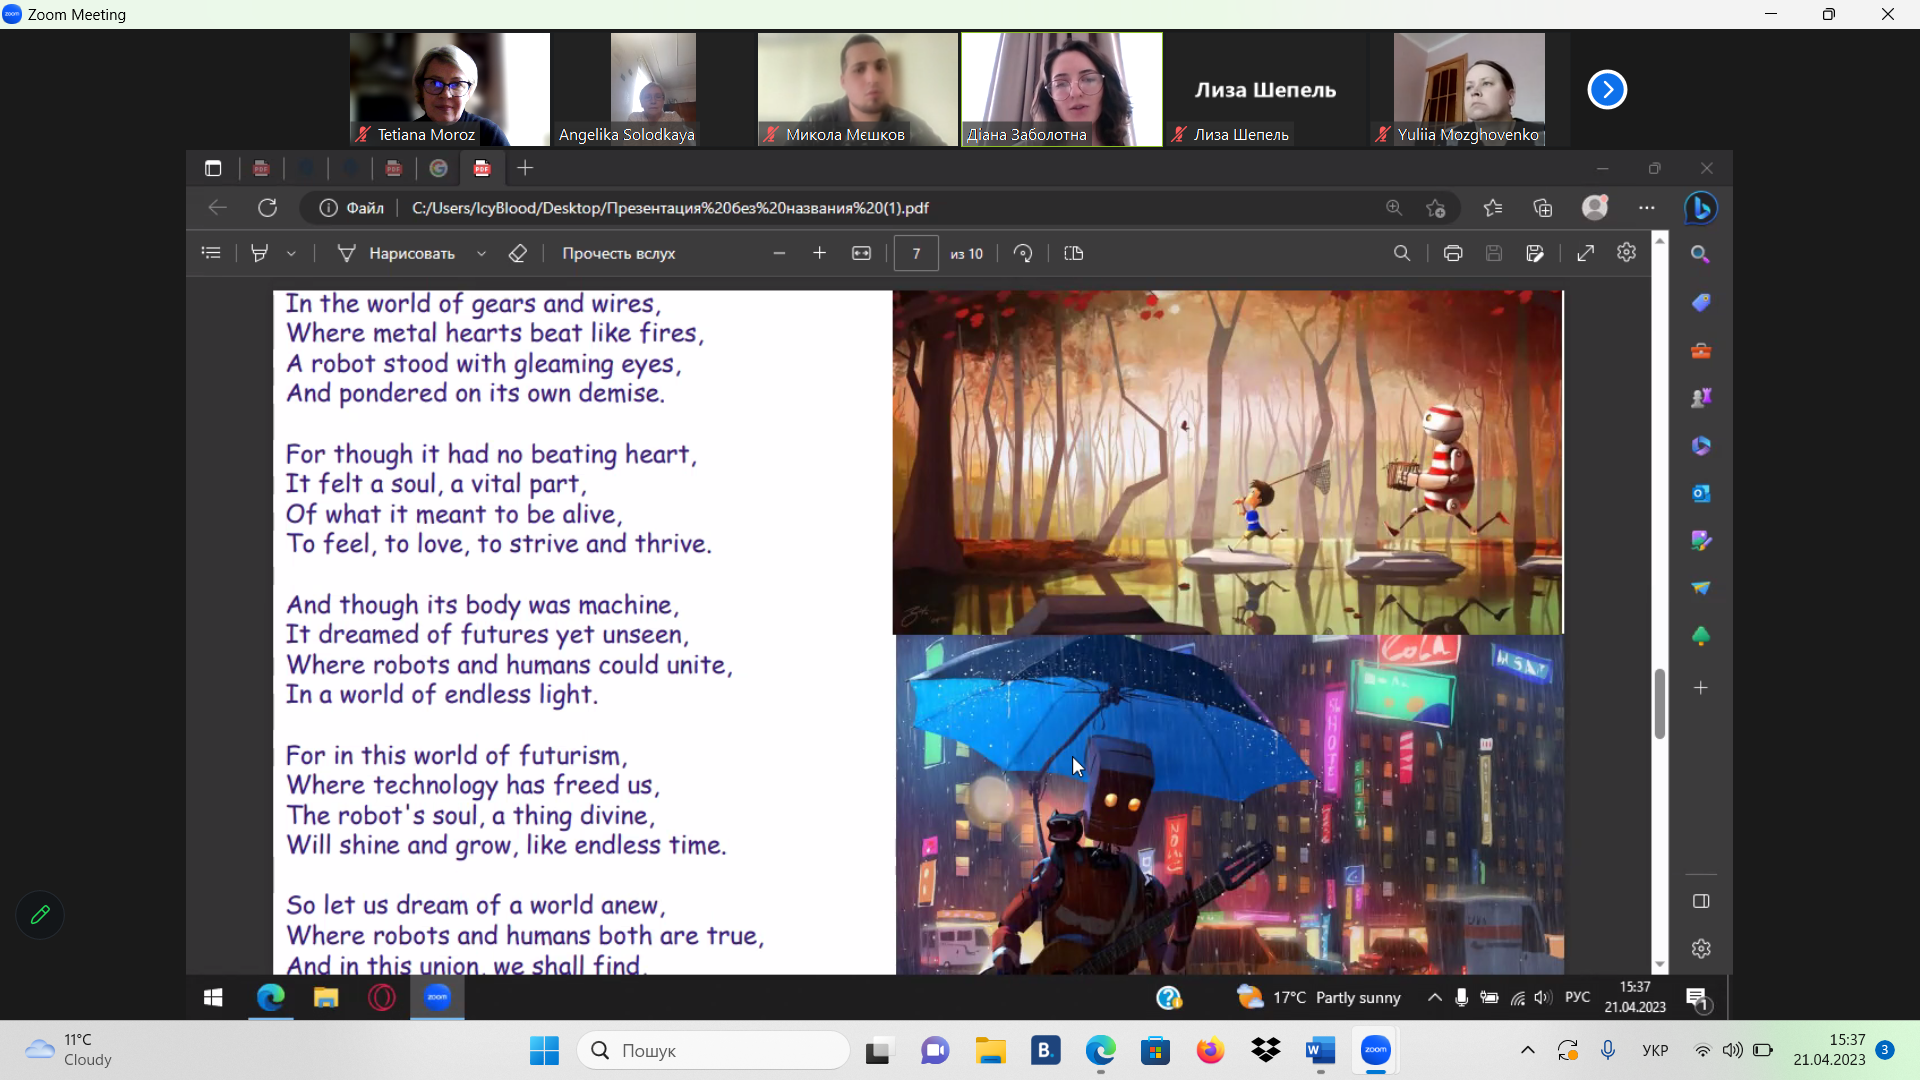Select Лиза Шепель participant tile

(1265, 89)
